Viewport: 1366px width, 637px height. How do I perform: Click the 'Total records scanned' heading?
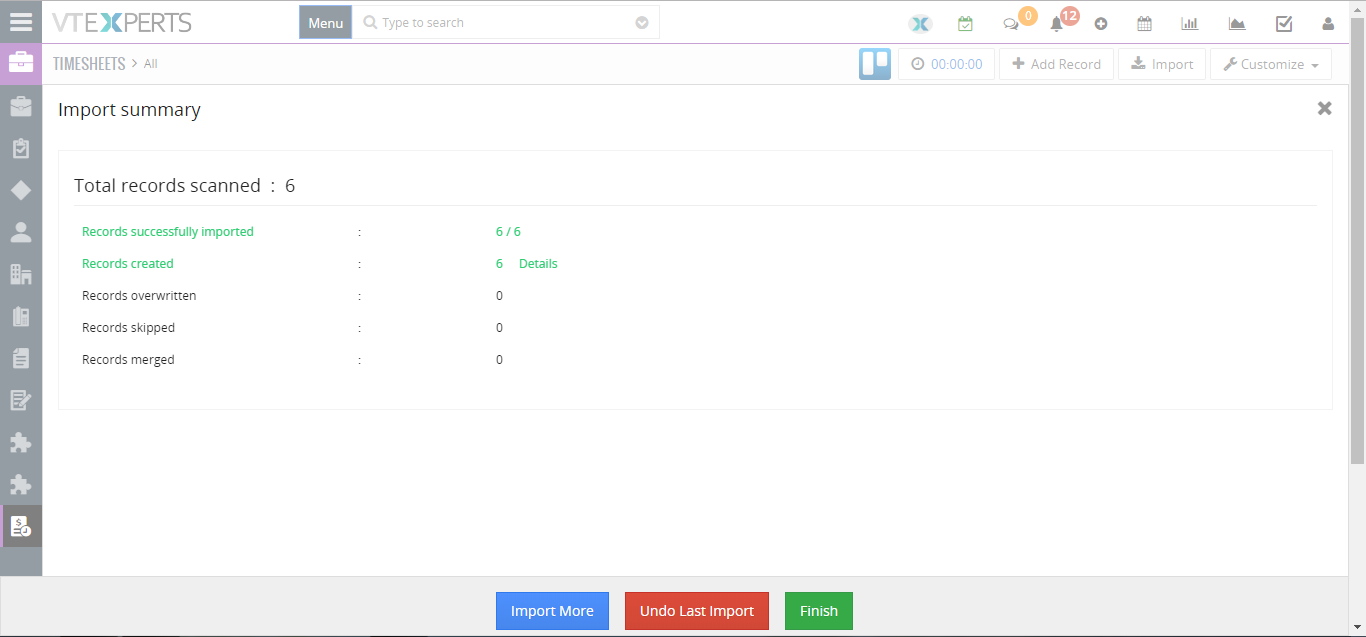pyautogui.click(x=167, y=185)
